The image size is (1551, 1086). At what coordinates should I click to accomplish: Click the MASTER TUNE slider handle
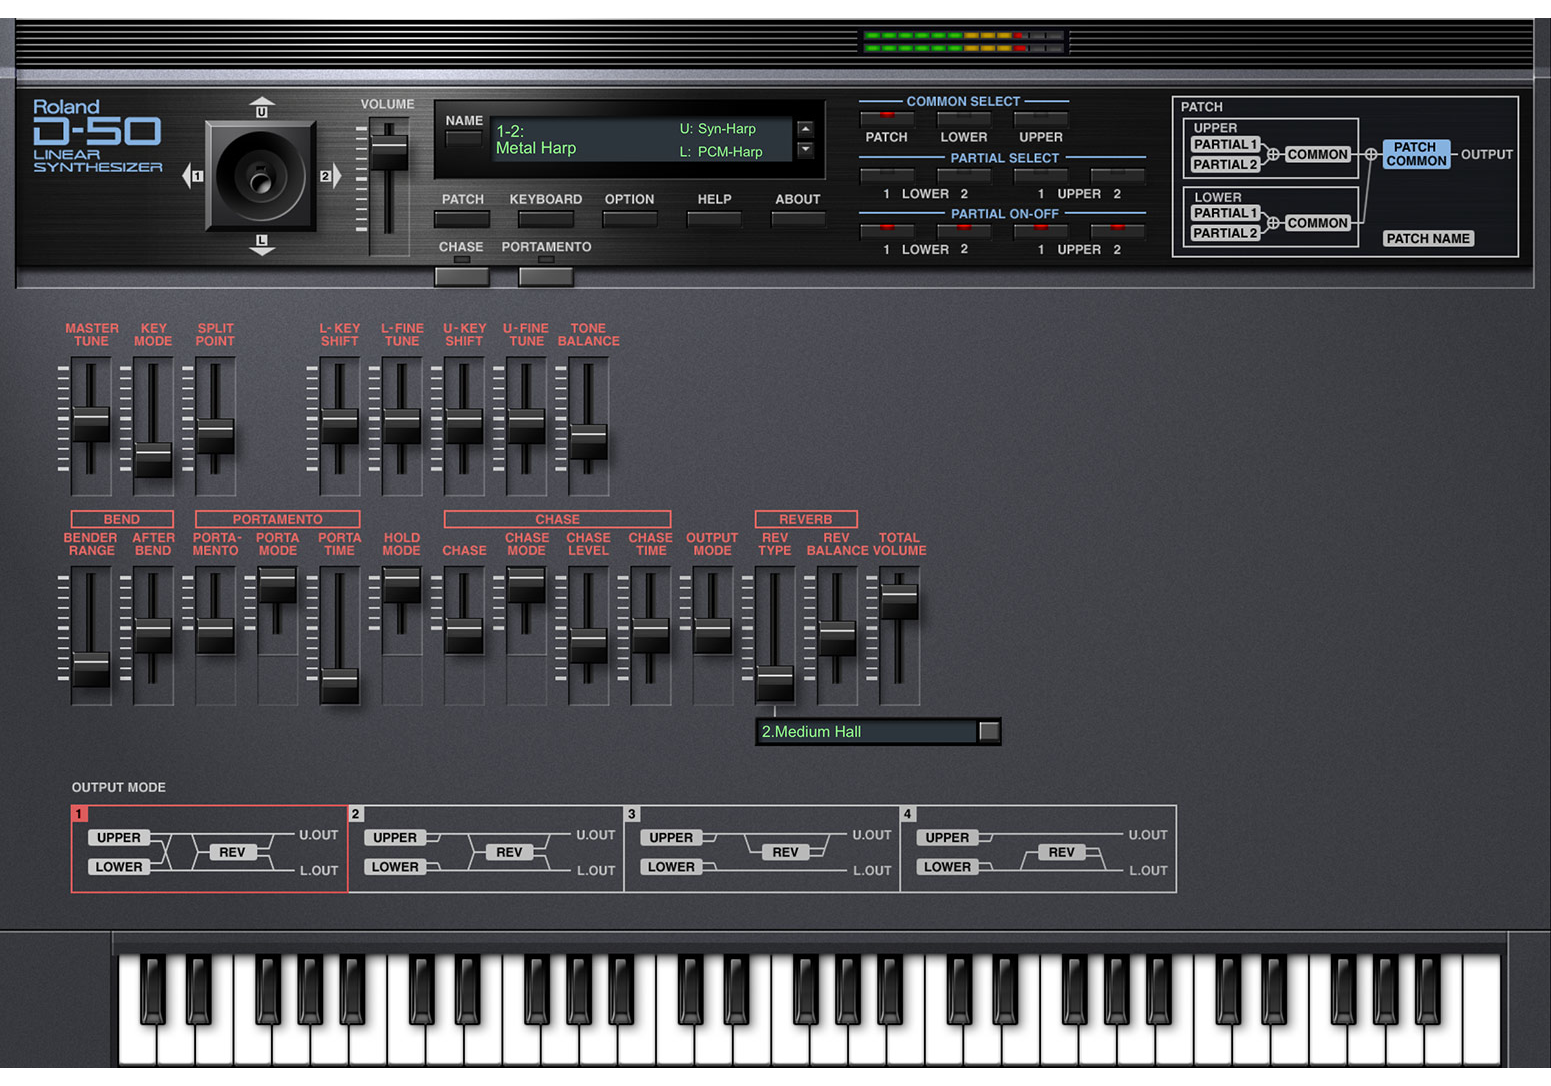[91, 425]
